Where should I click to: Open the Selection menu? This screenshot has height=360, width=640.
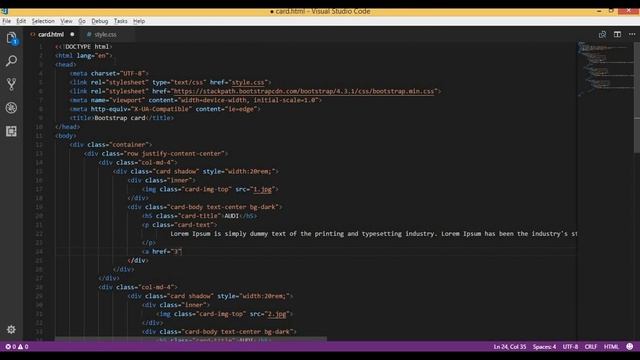[43, 21]
